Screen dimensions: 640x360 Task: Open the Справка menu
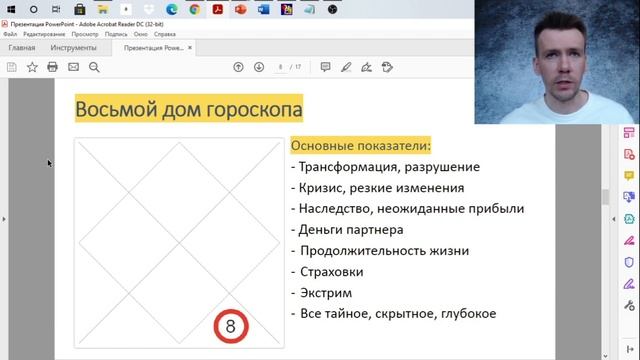coord(164,34)
